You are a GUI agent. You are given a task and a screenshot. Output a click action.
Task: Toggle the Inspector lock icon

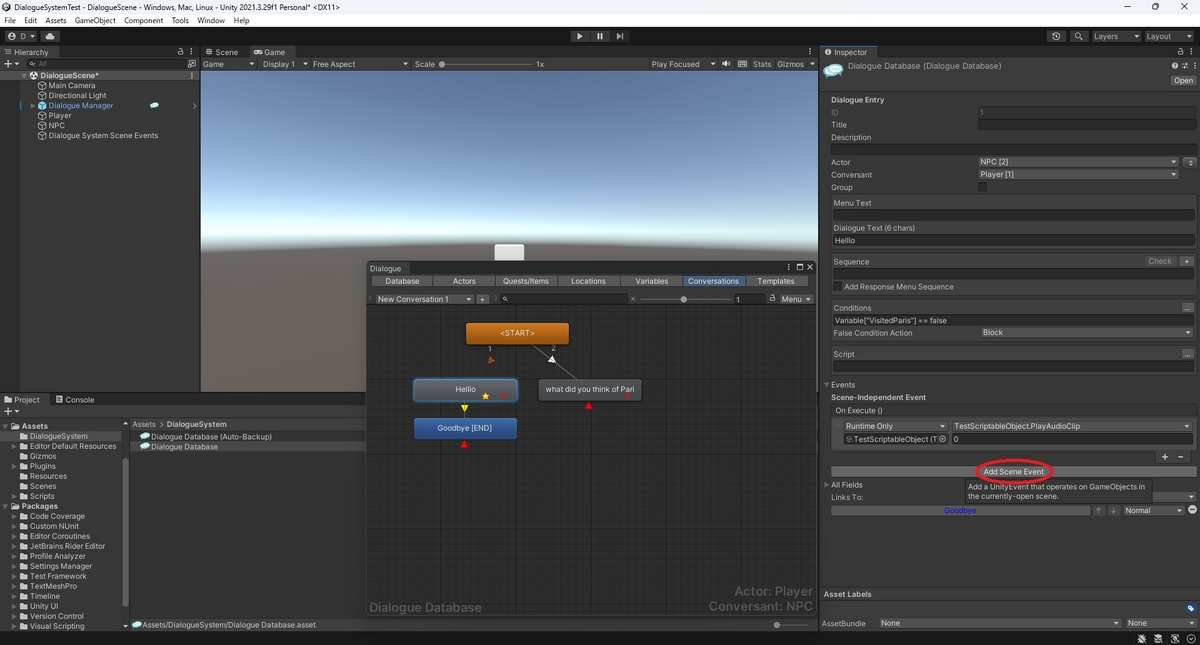point(1181,52)
